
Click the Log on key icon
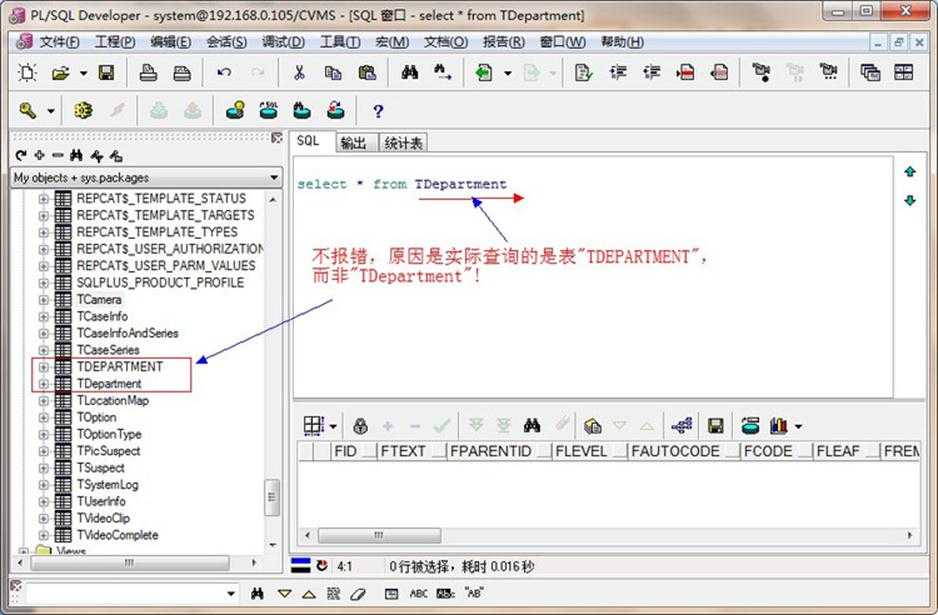28,110
